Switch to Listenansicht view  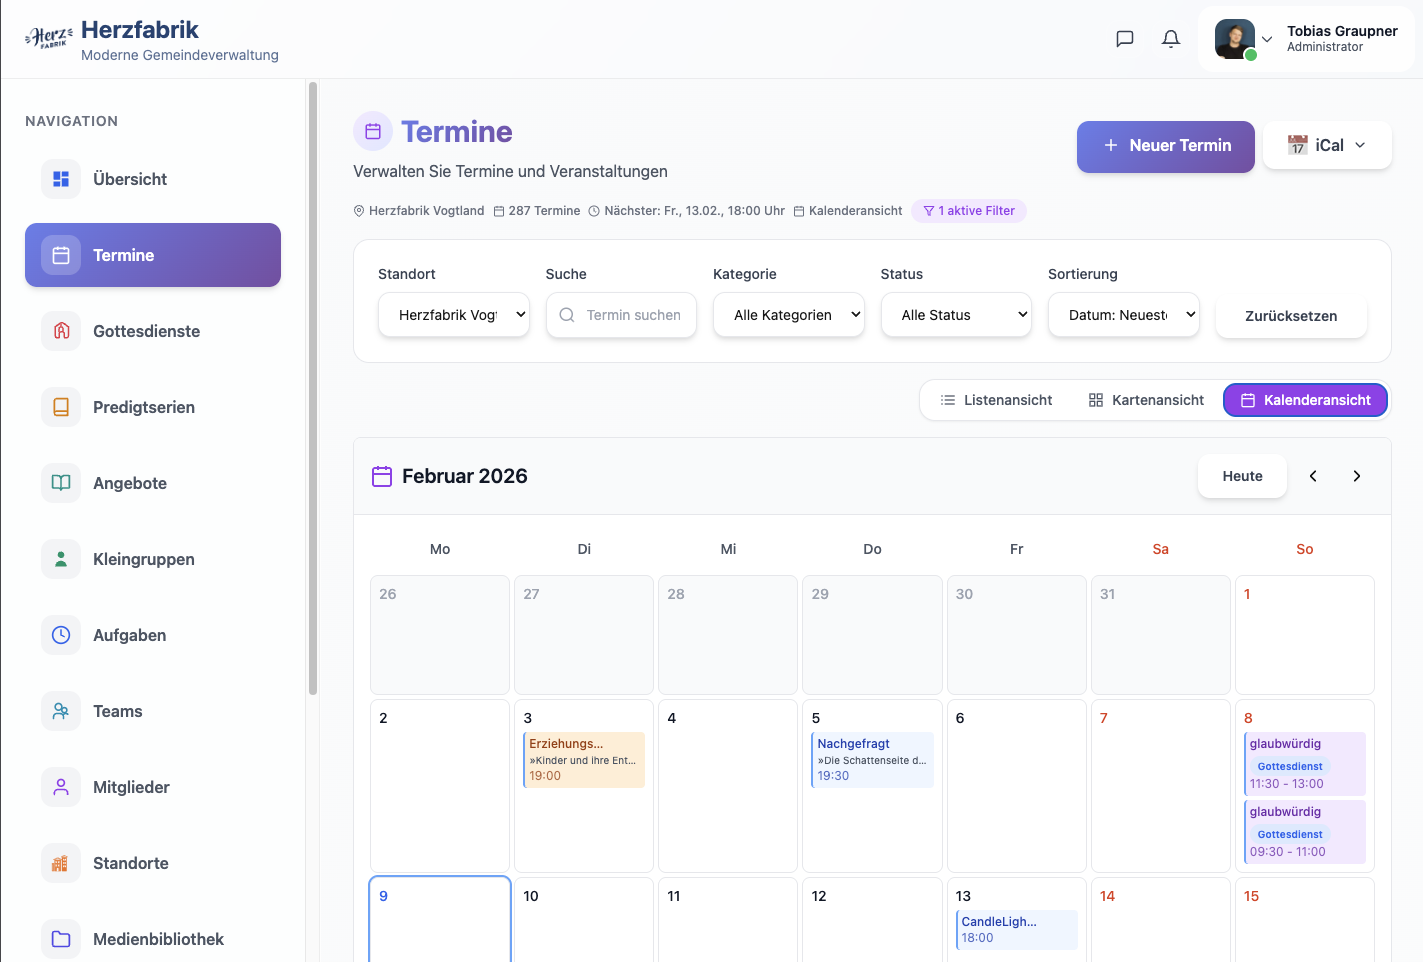(x=996, y=400)
